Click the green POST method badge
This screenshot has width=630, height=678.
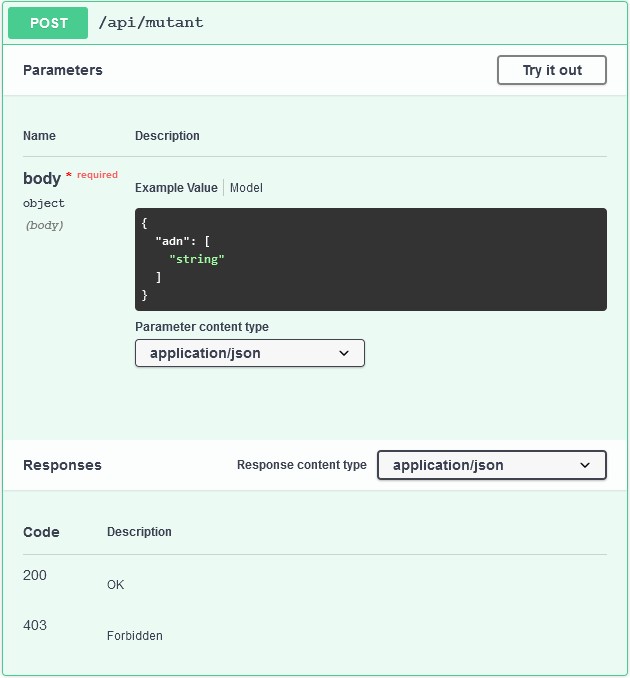click(48, 23)
